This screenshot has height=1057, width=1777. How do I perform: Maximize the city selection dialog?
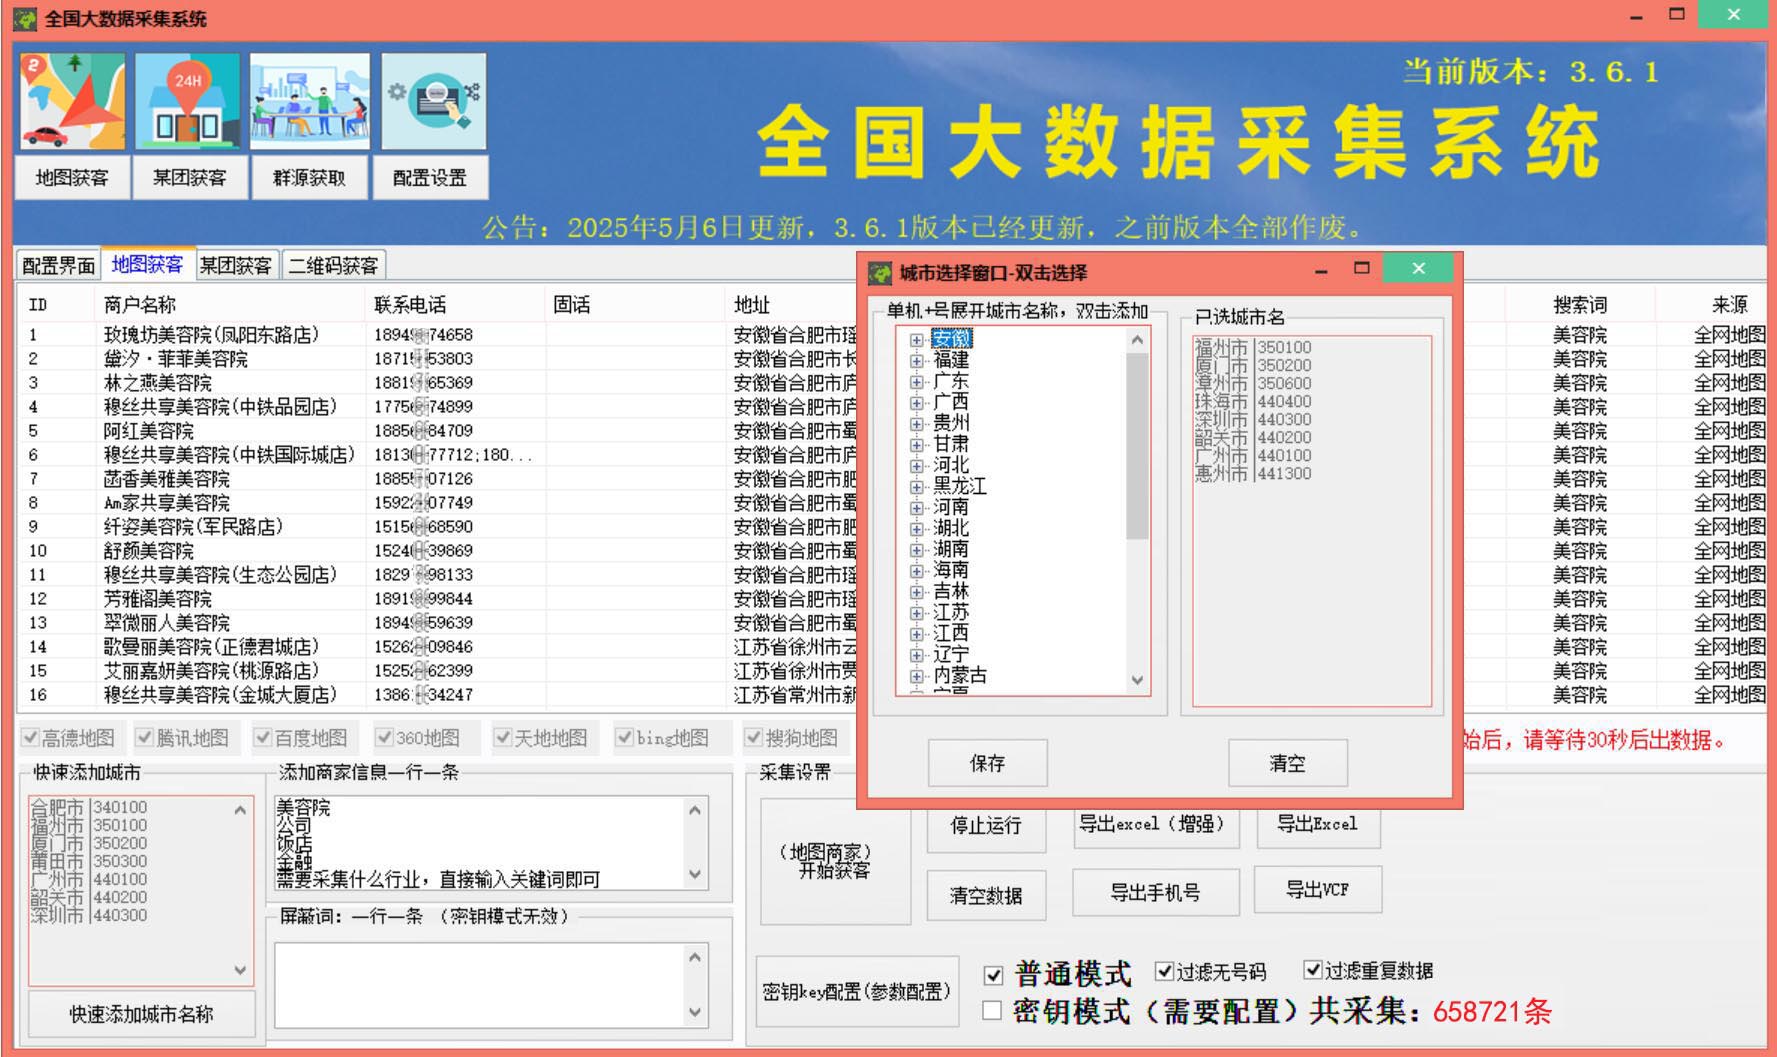1361,268
